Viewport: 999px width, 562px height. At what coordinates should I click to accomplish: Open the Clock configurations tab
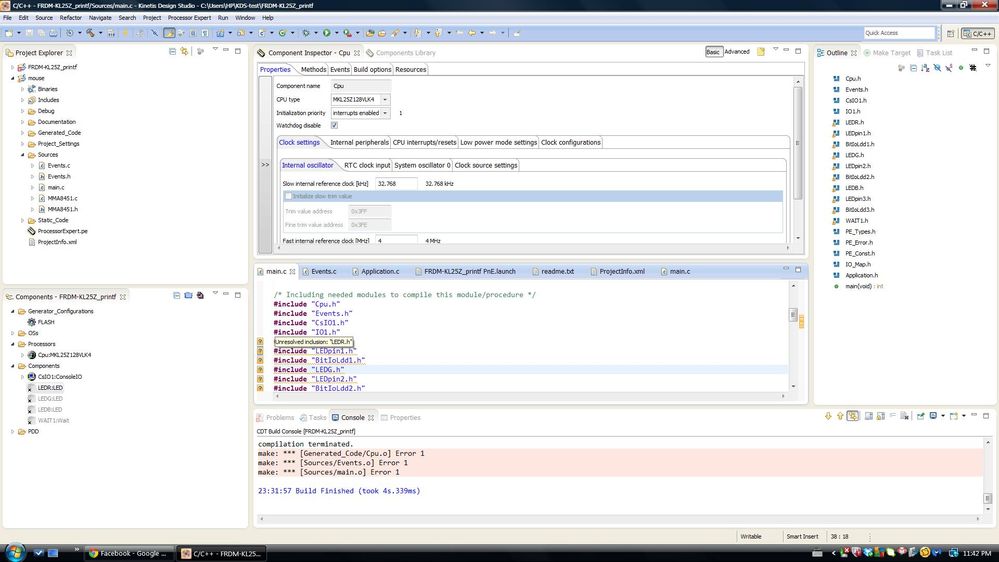coord(570,143)
